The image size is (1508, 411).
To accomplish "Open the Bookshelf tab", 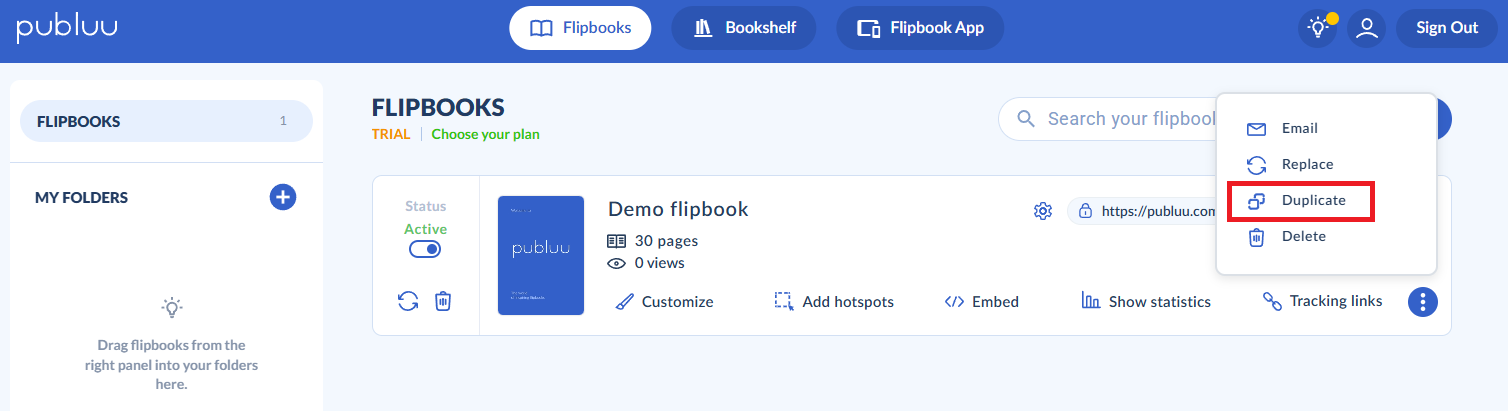I will point(744,28).
